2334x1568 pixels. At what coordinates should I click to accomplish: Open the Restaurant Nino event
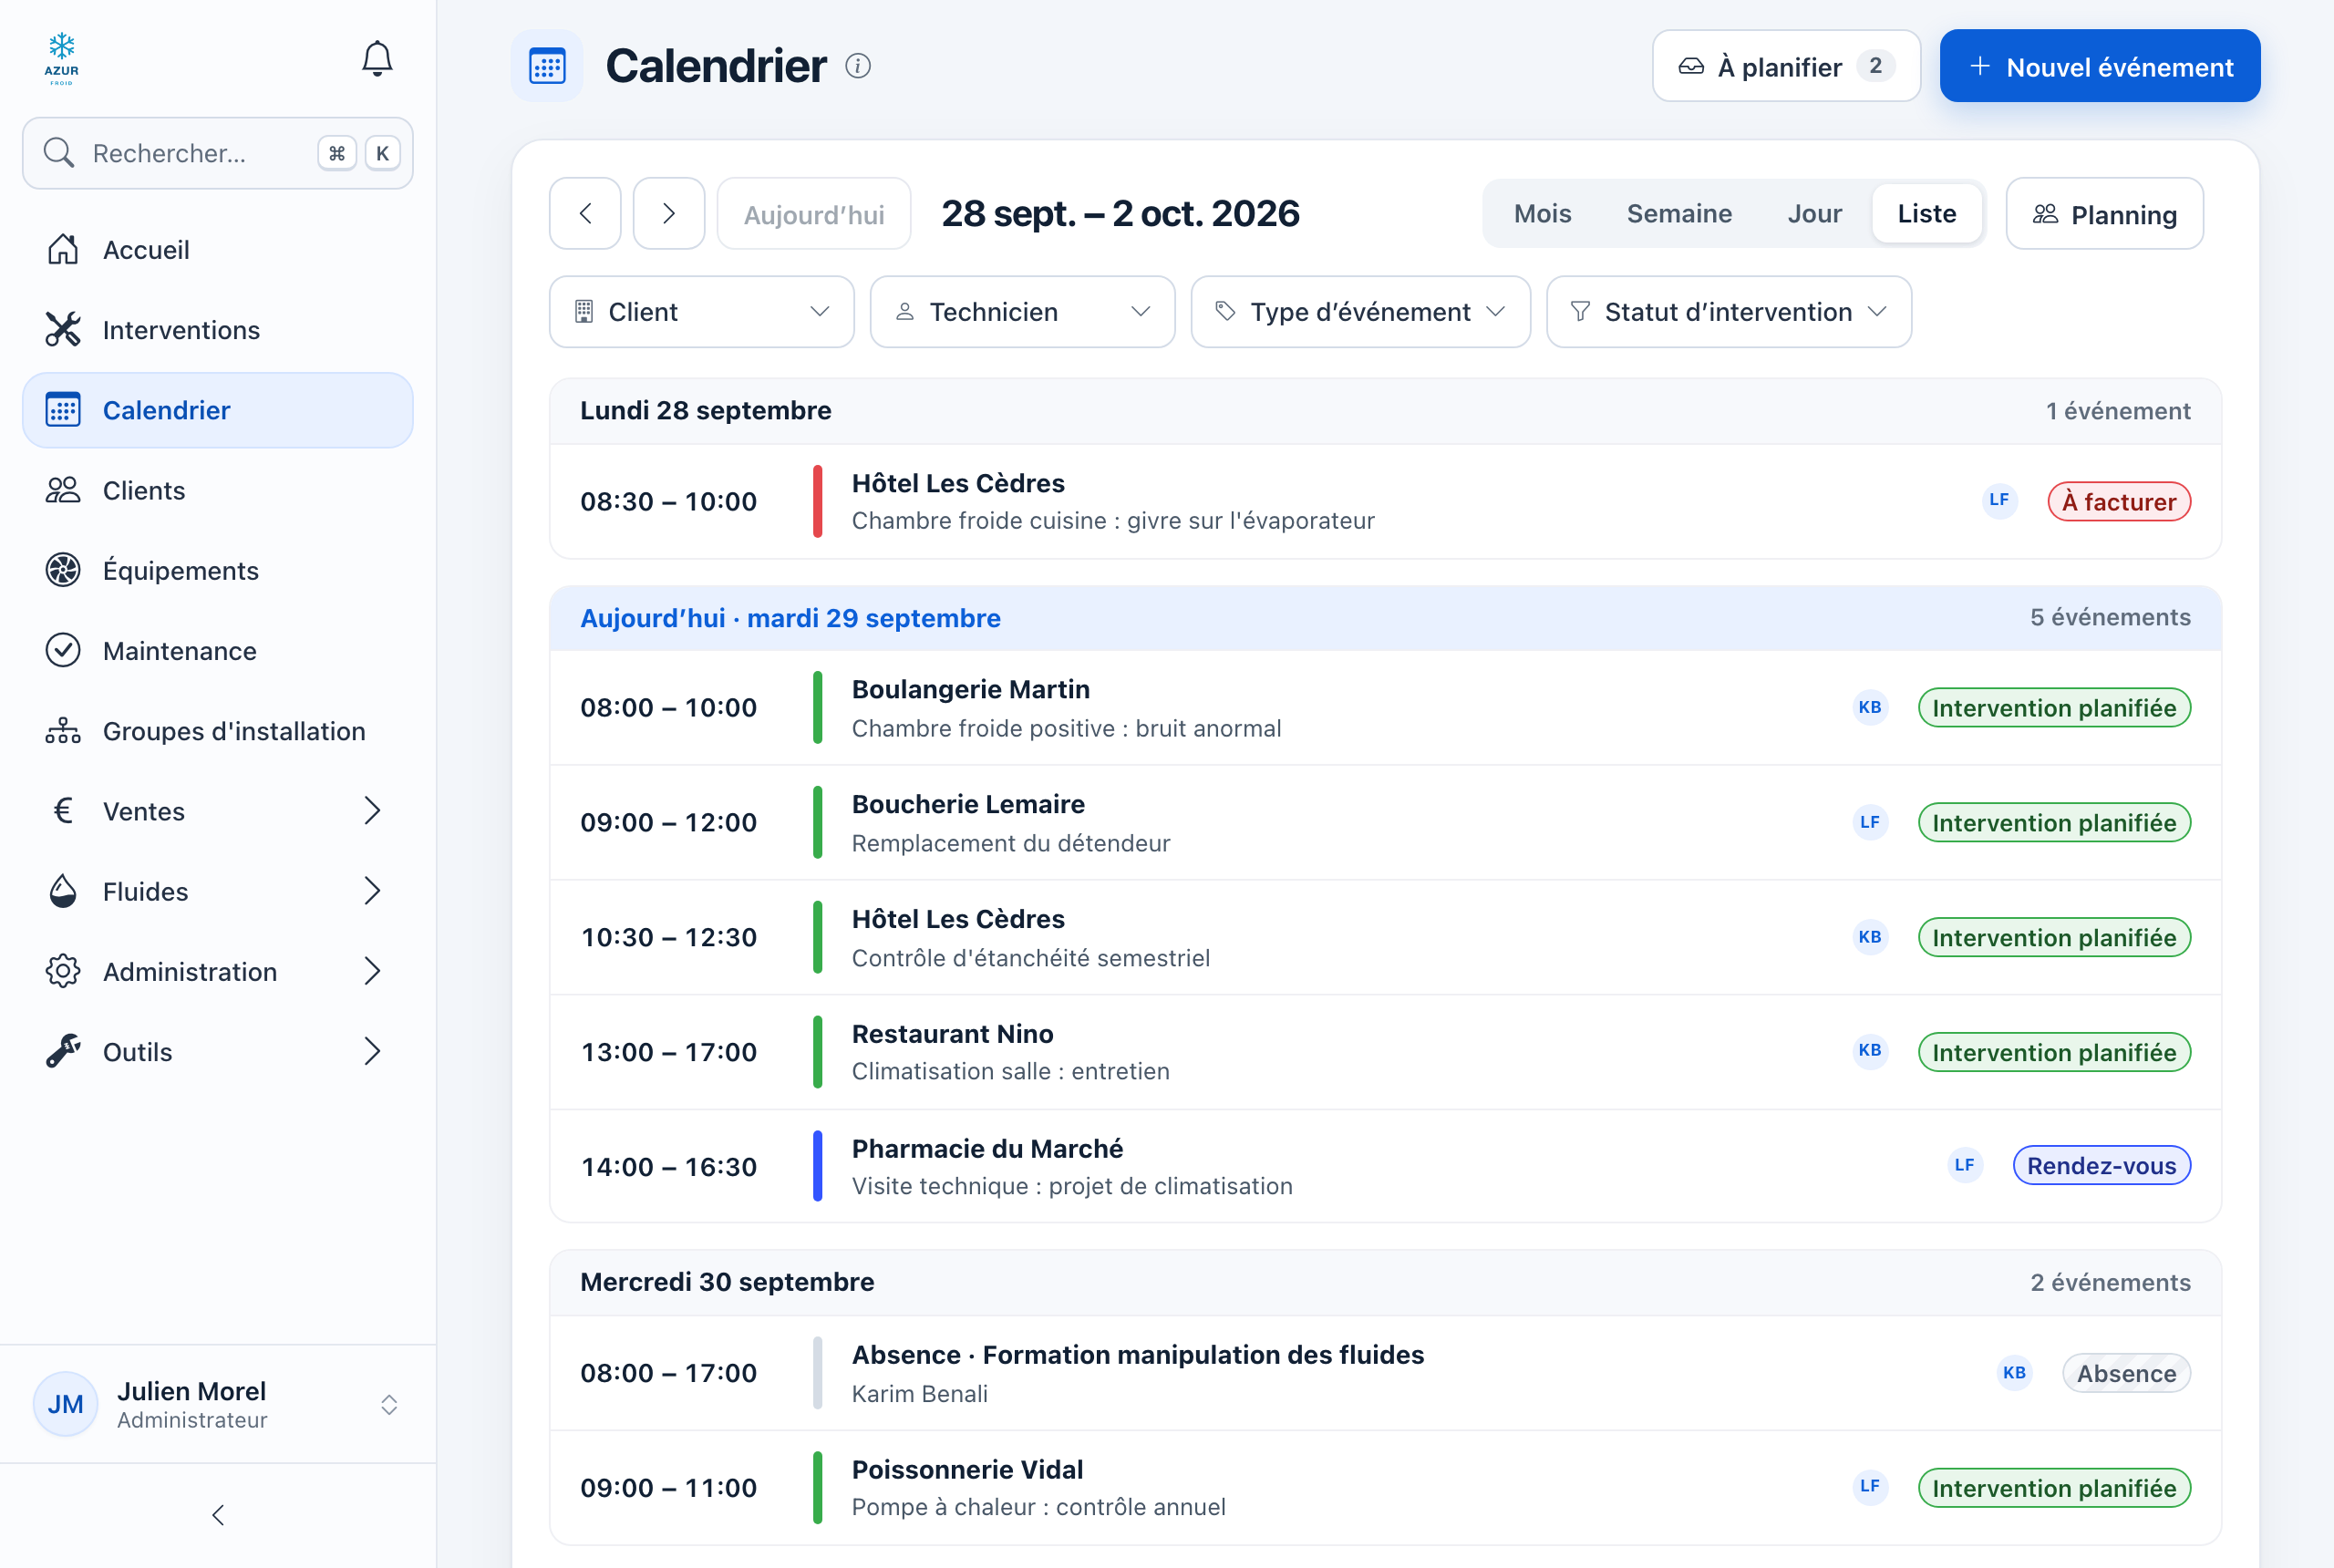pos(1385,1052)
